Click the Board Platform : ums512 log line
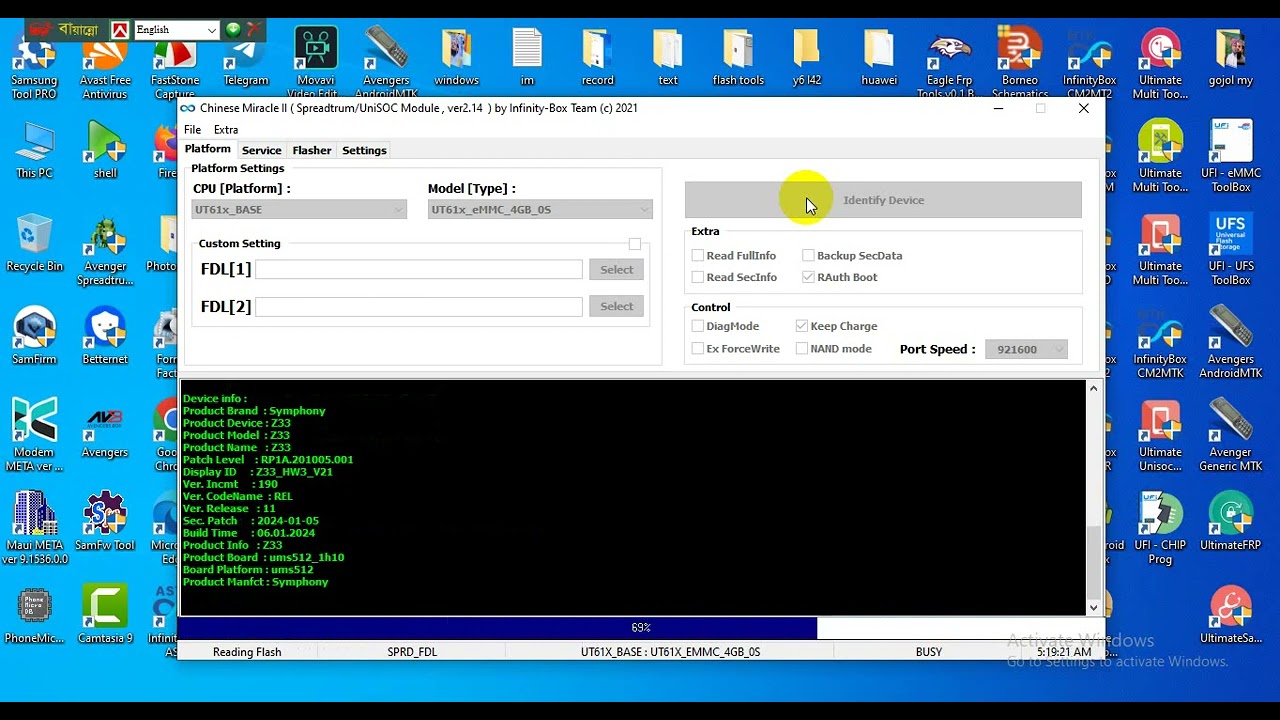This screenshot has width=1280, height=720. pyautogui.click(x=248, y=570)
